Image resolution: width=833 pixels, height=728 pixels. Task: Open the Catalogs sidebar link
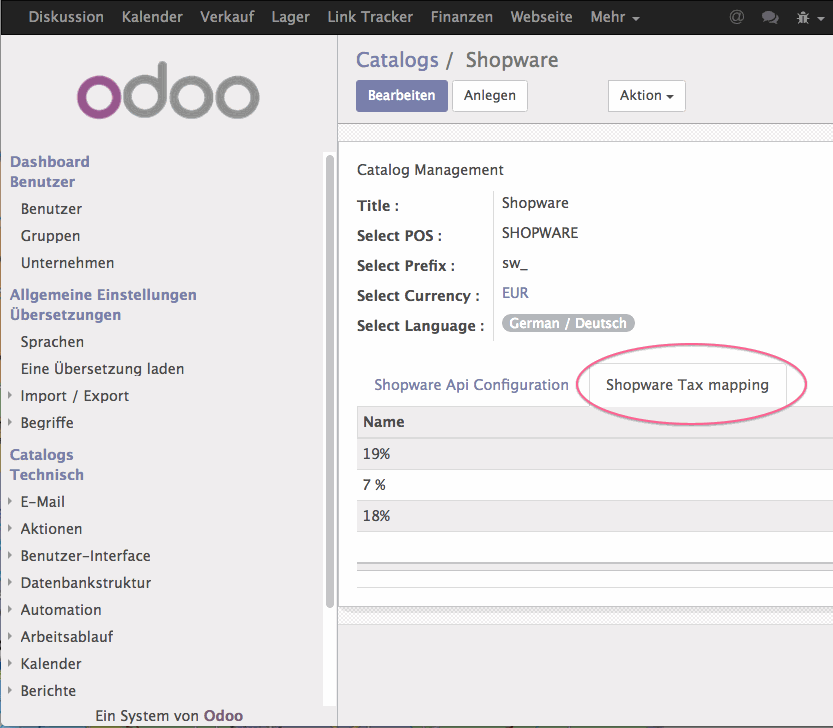(41, 455)
